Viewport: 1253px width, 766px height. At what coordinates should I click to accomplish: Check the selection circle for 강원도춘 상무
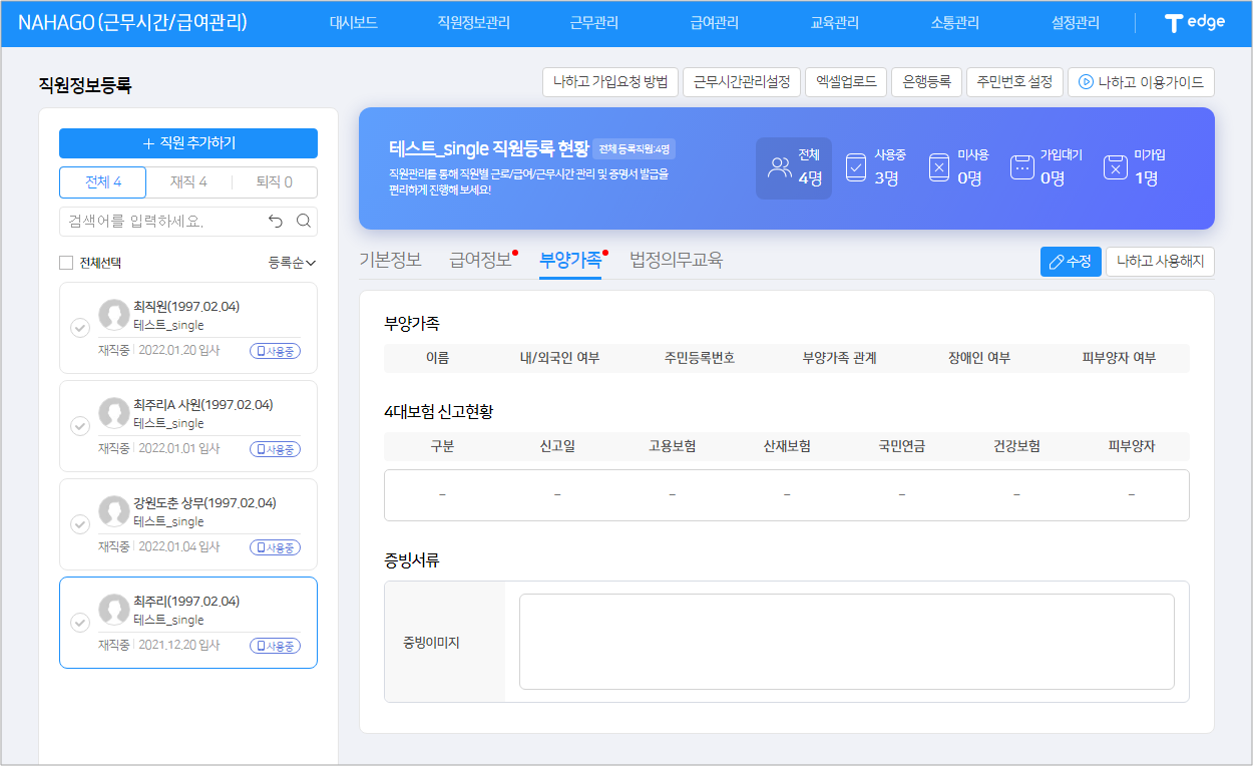80,524
